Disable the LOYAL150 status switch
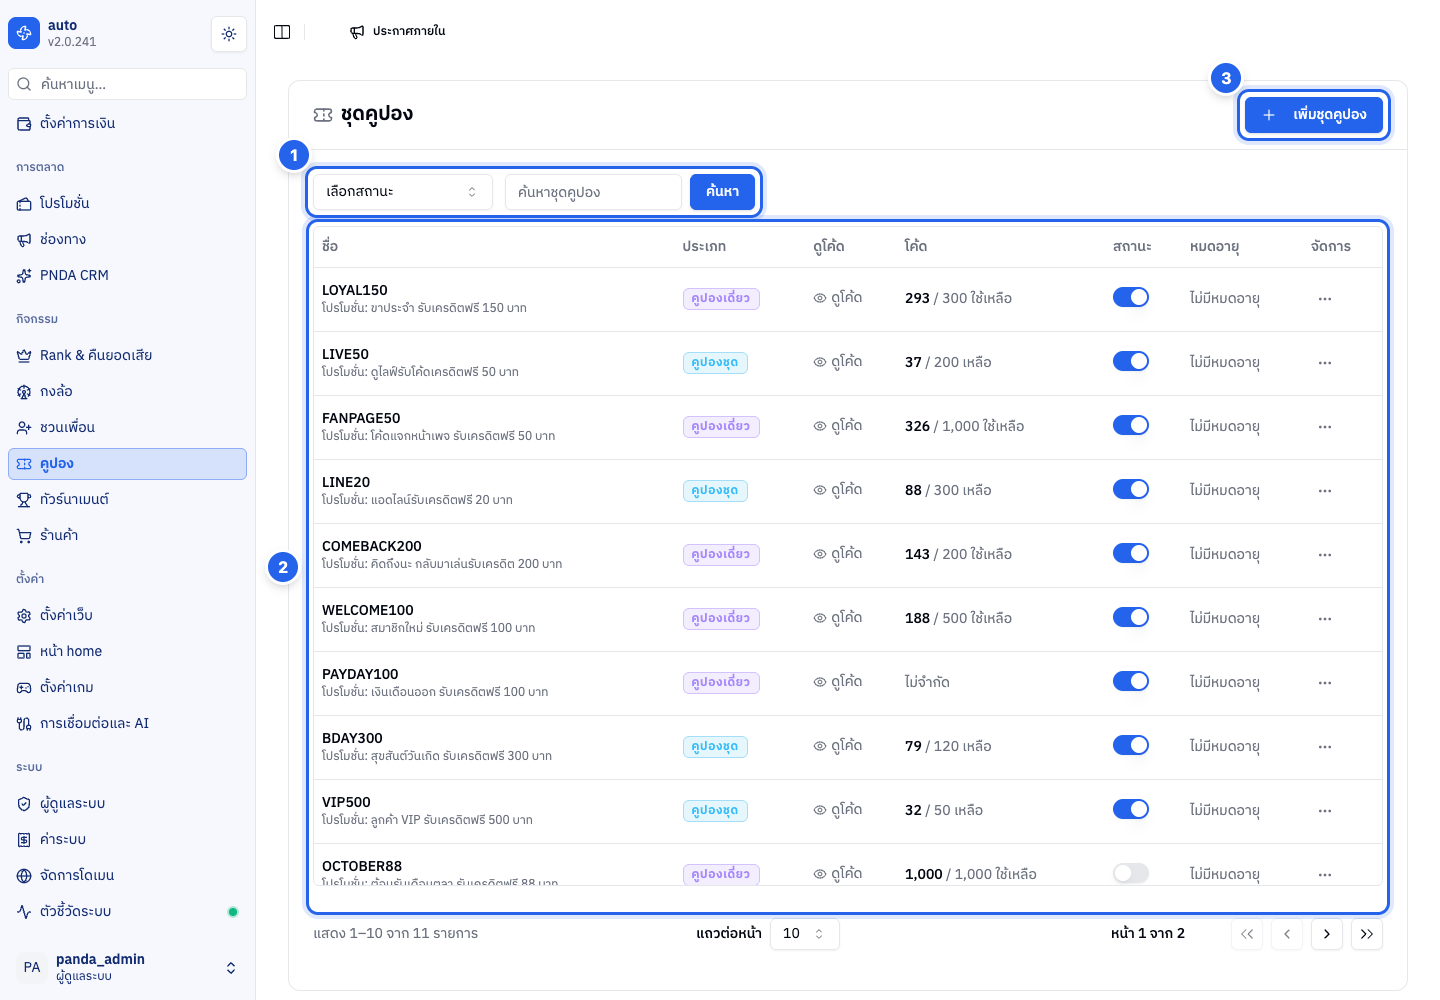1440x1000 pixels. (1131, 297)
